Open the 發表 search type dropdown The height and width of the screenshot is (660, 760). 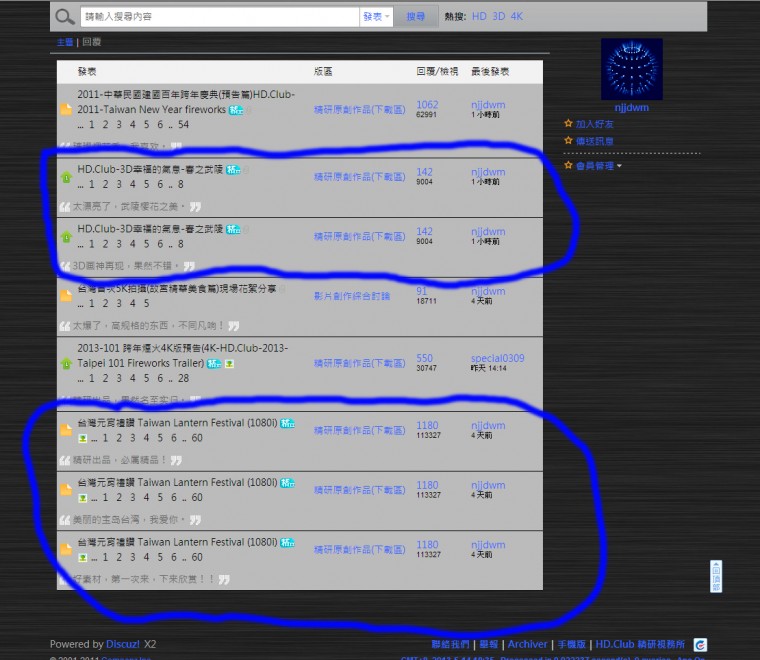pos(376,17)
